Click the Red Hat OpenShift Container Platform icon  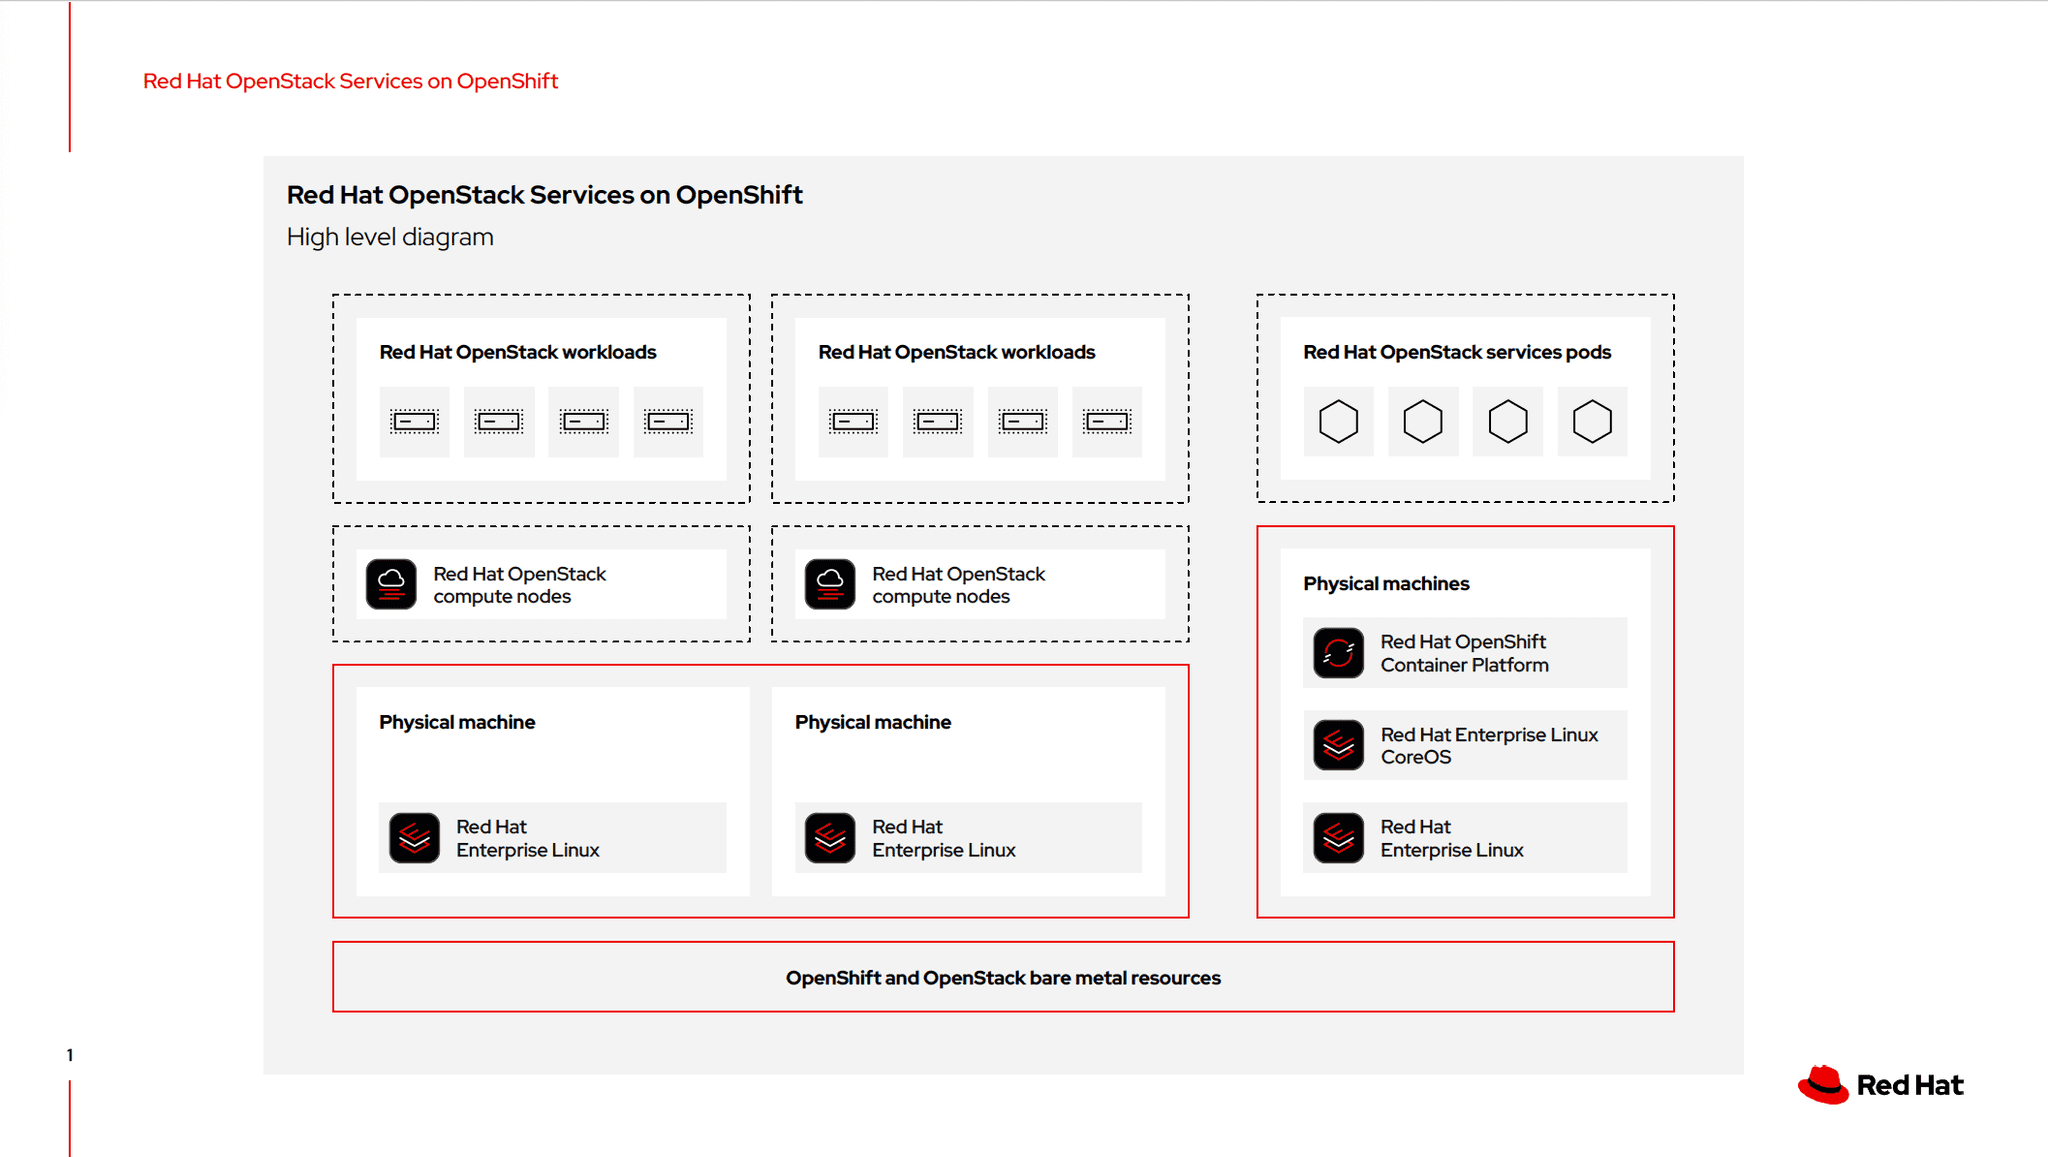click(1336, 651)
